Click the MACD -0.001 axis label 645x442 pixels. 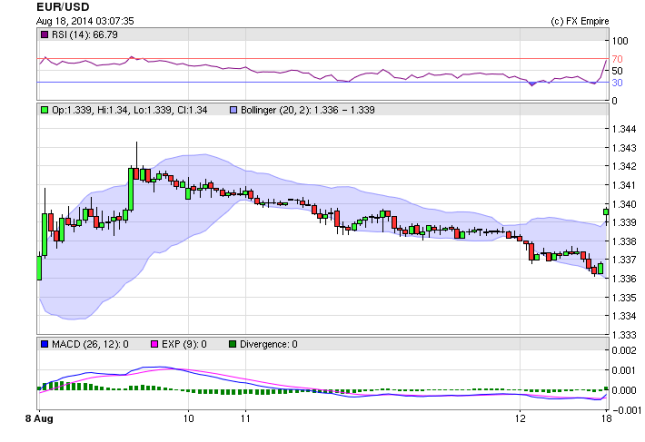tap(627, 410)
